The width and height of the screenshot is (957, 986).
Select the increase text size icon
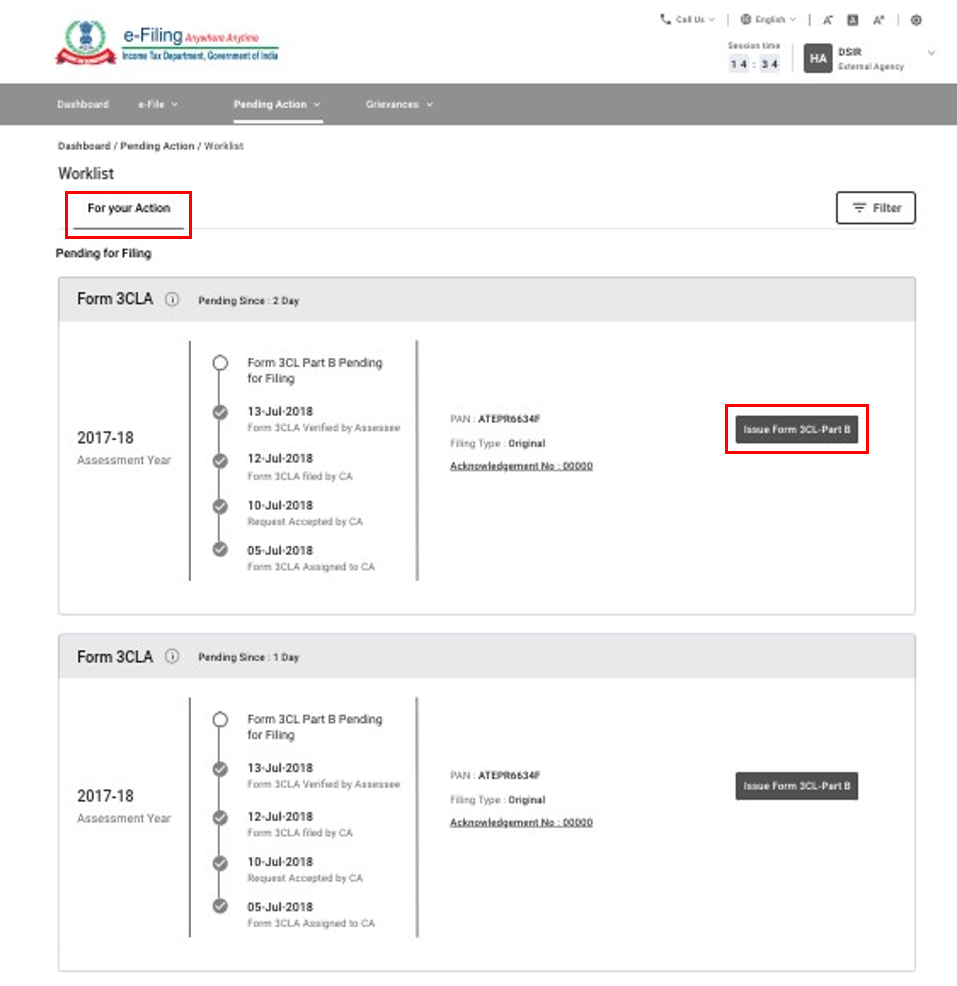(878, 19)
